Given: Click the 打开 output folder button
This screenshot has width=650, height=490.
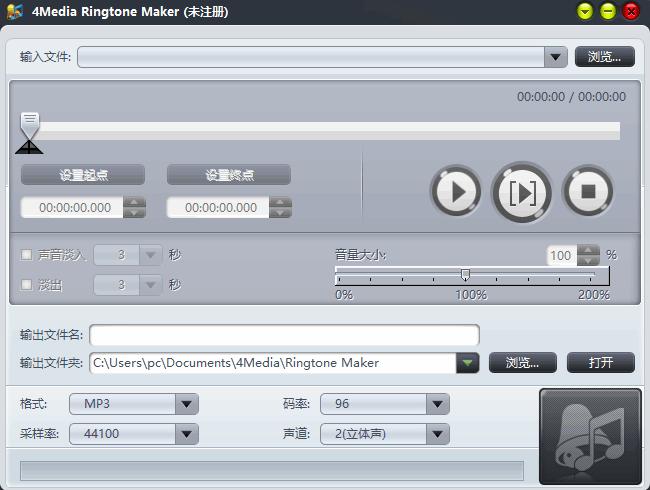Looking at the screenshot, I should pos(601,362).
